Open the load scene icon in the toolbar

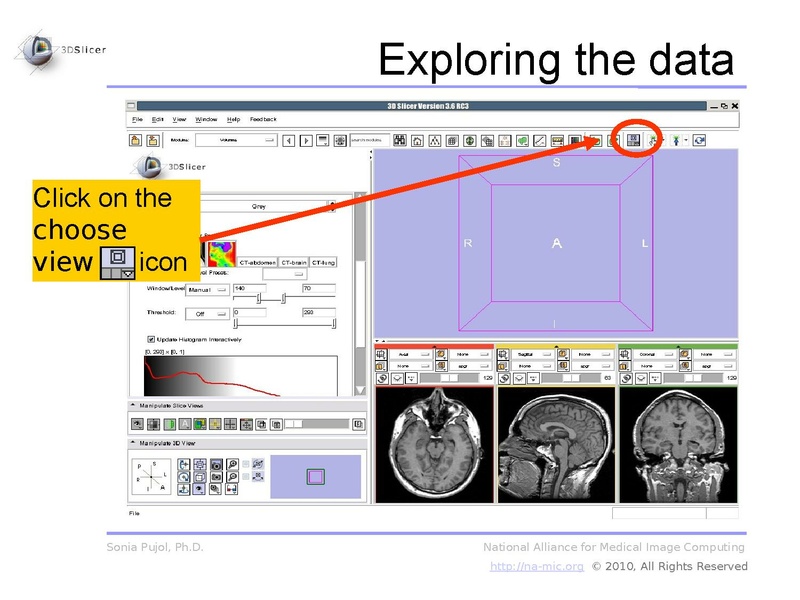coord(135,139)
